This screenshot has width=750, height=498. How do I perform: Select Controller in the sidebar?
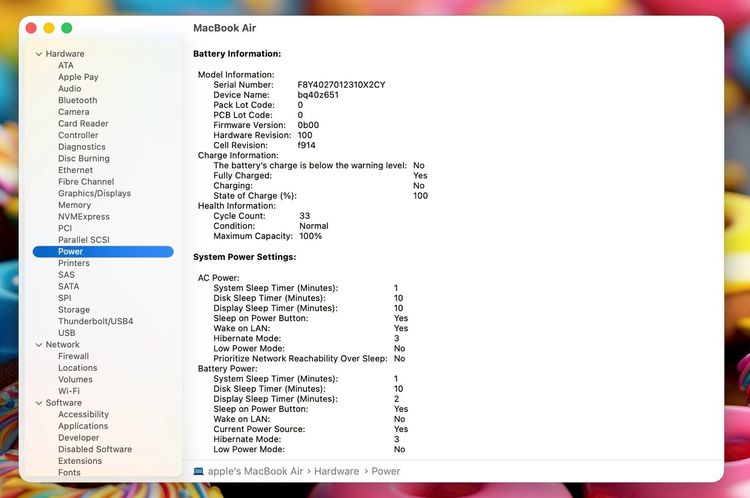pyautogui.click(x=78, y=135)
